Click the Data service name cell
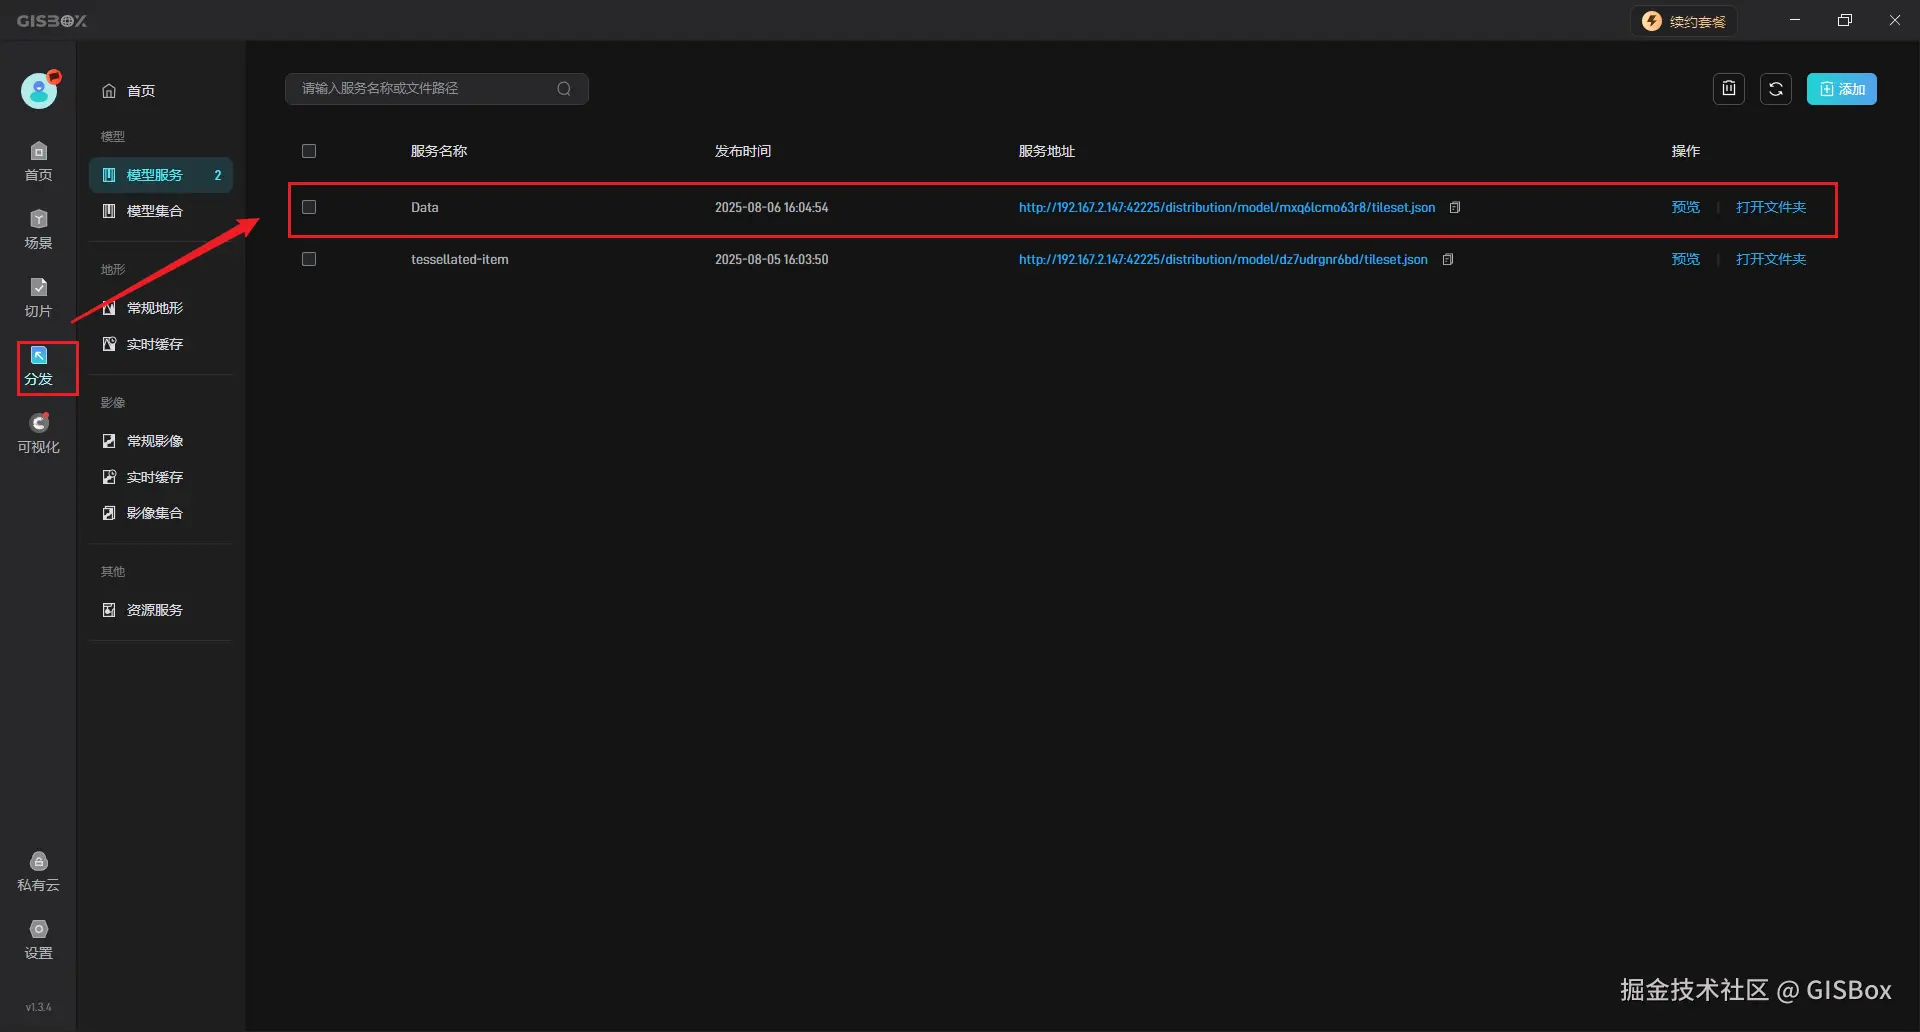The image size is (1920, 1032). click(x=425, y=208)
